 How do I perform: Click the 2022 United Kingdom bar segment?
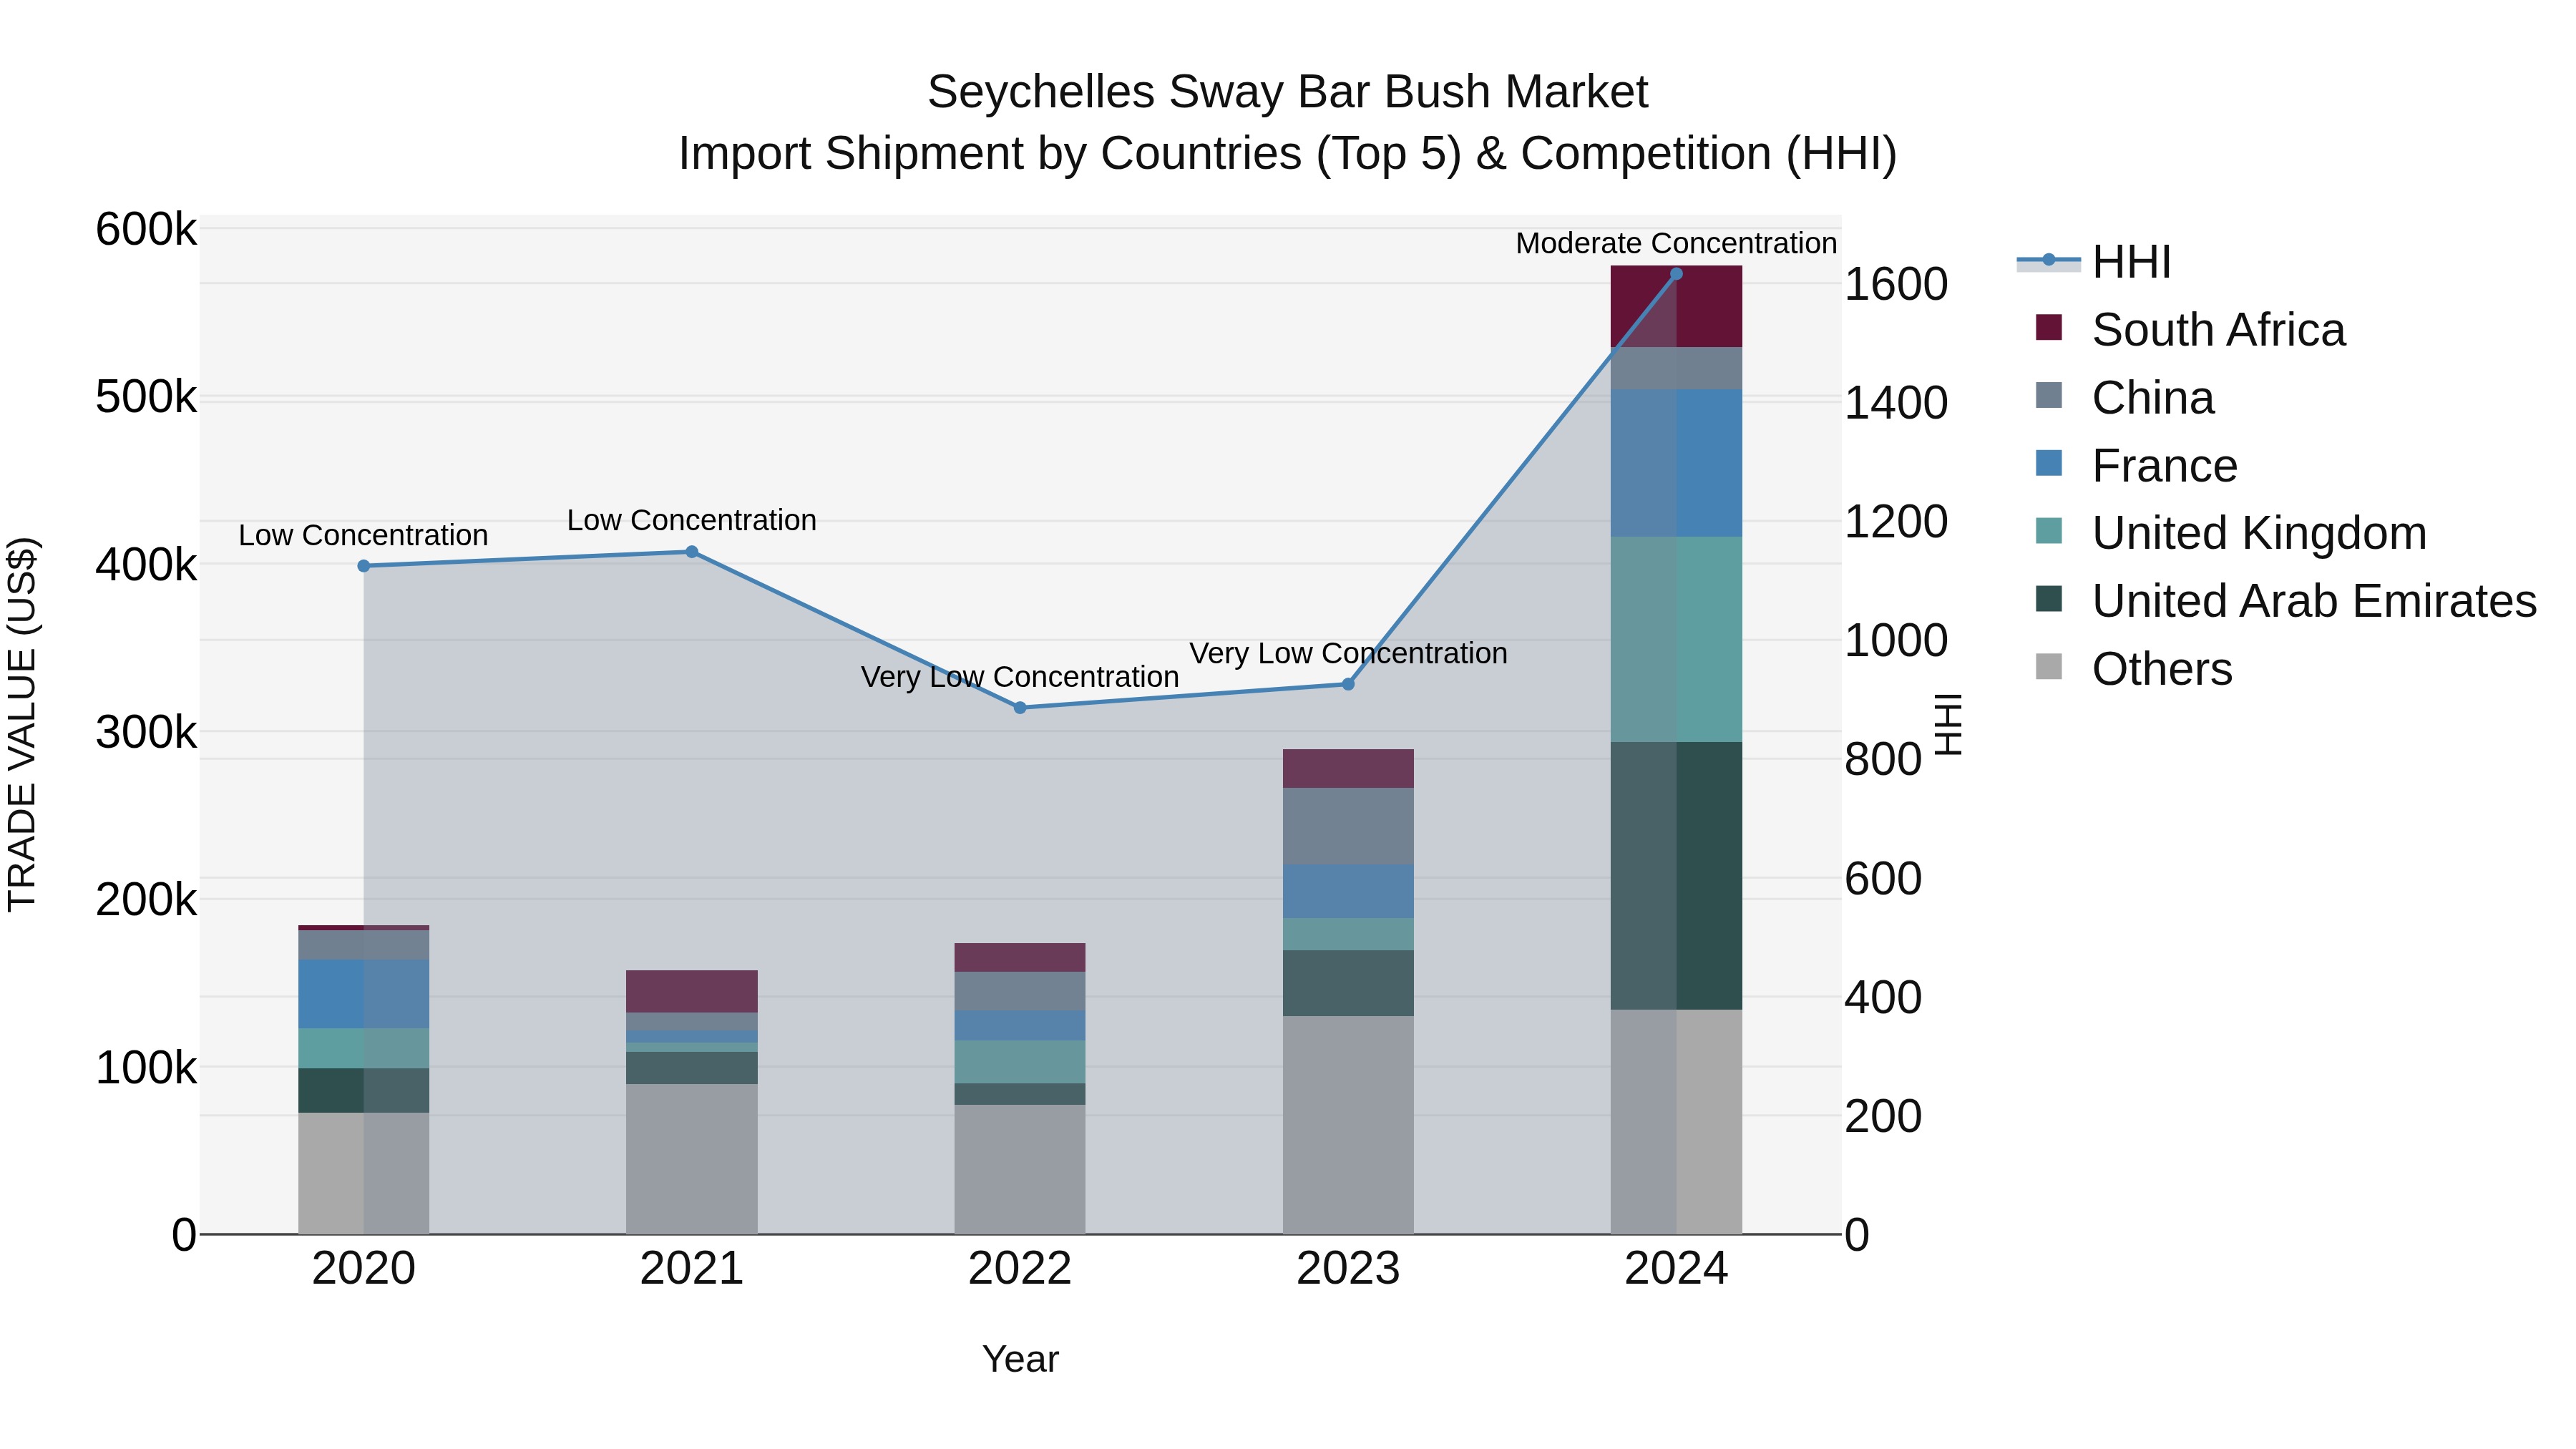(x=1020, y=1062)
